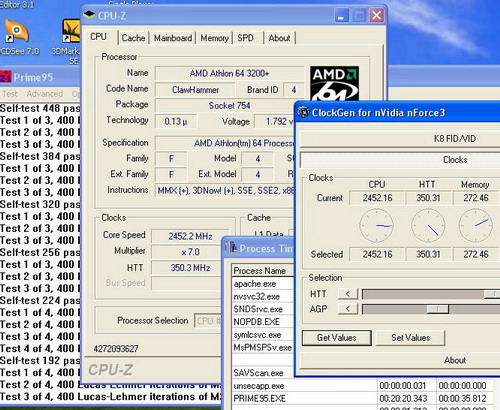Viewport: 500px width, 410px height.
Task: Switch to the CPU tab in CPU-Z
Action: tap(99, 37)
